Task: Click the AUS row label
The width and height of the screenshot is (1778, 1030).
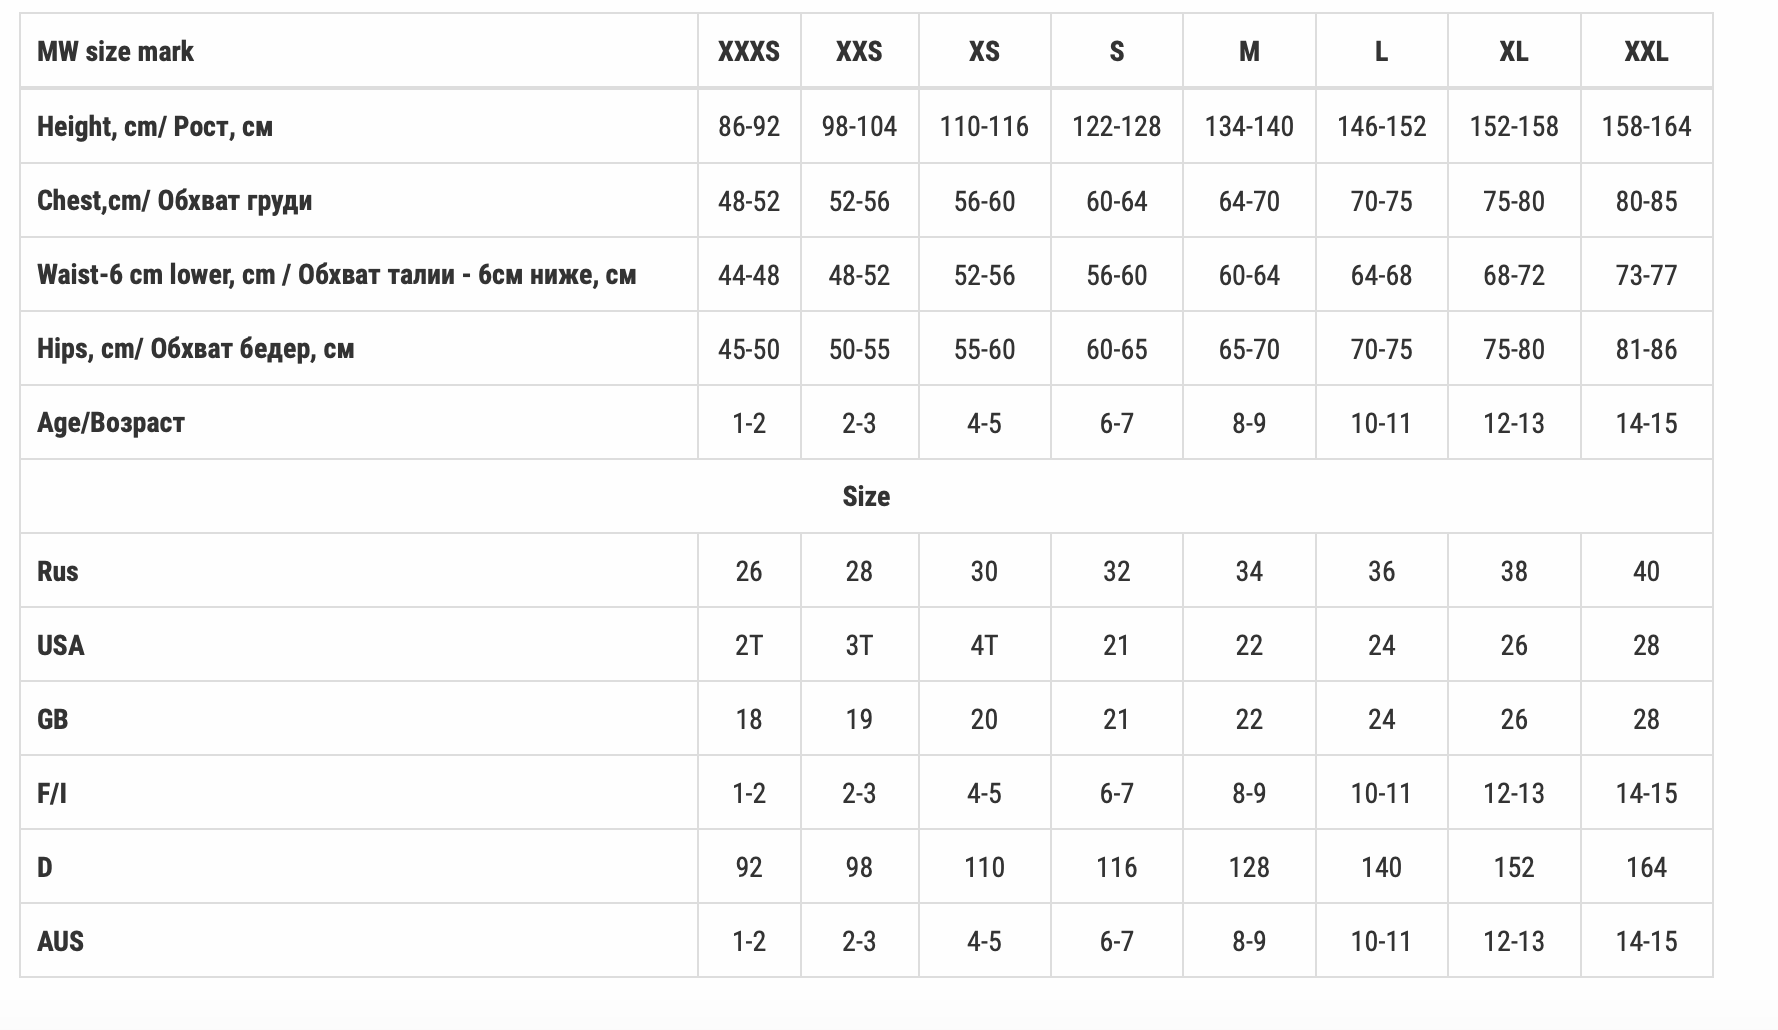Action: coord(60,941)
